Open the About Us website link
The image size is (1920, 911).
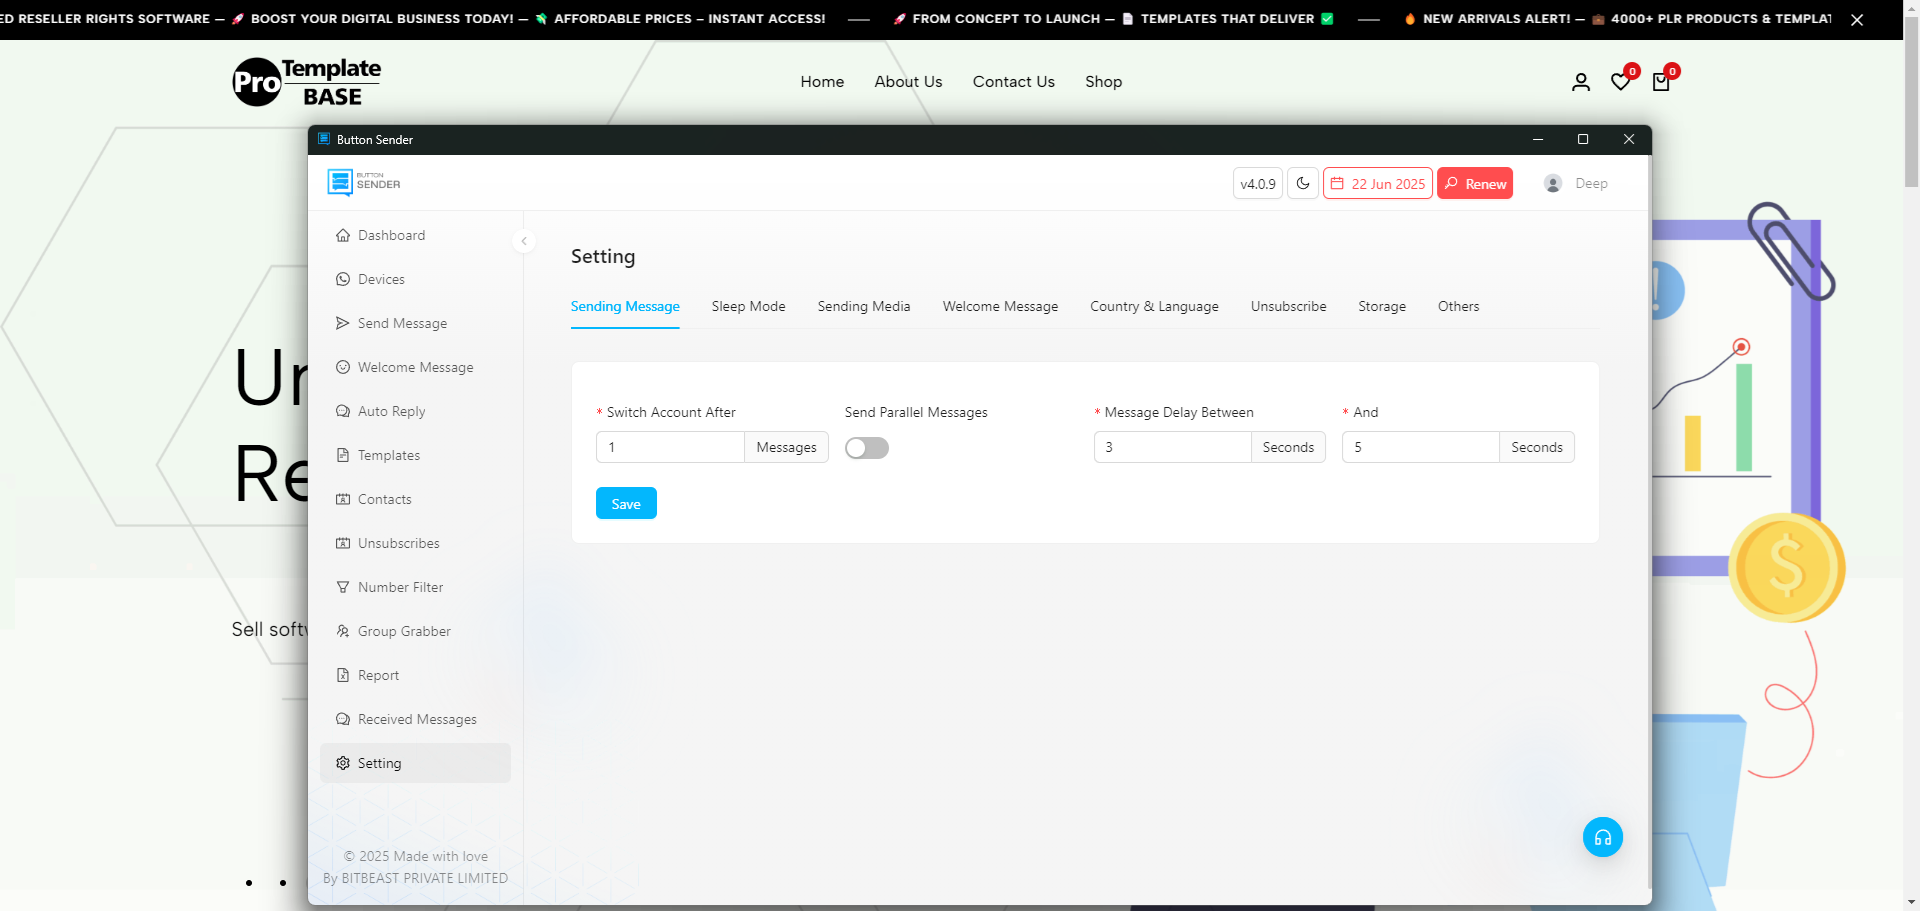[x=908, y=82]
